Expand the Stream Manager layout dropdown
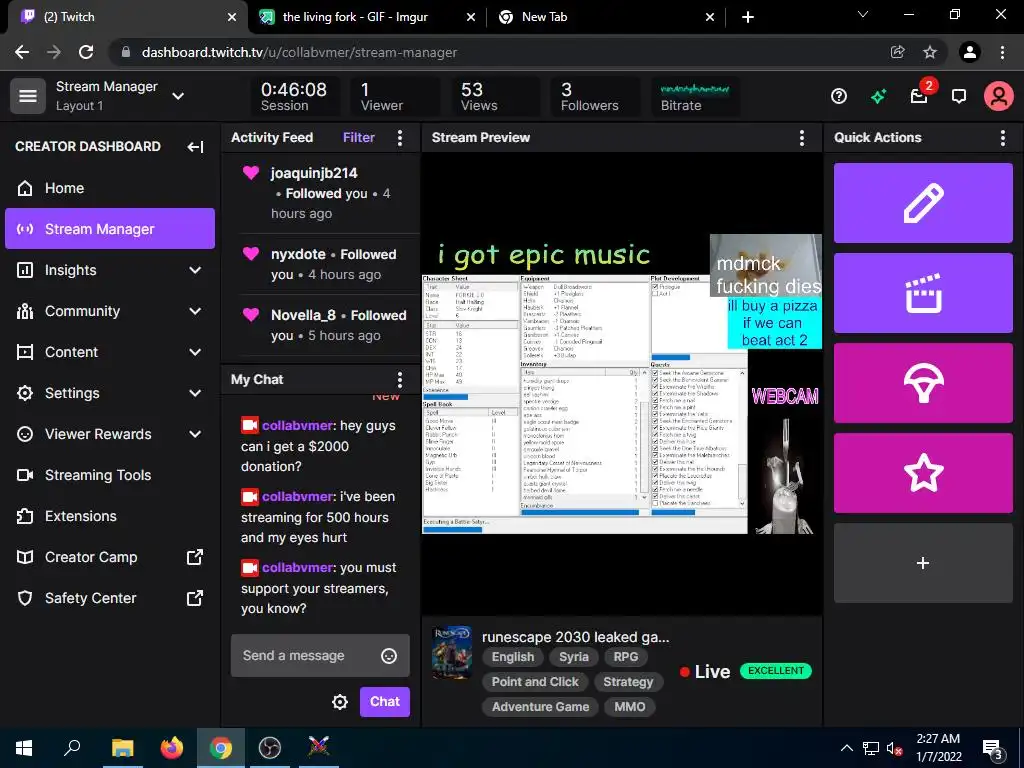Viewport: 1024px width, 768px height. tap(178, 96)
